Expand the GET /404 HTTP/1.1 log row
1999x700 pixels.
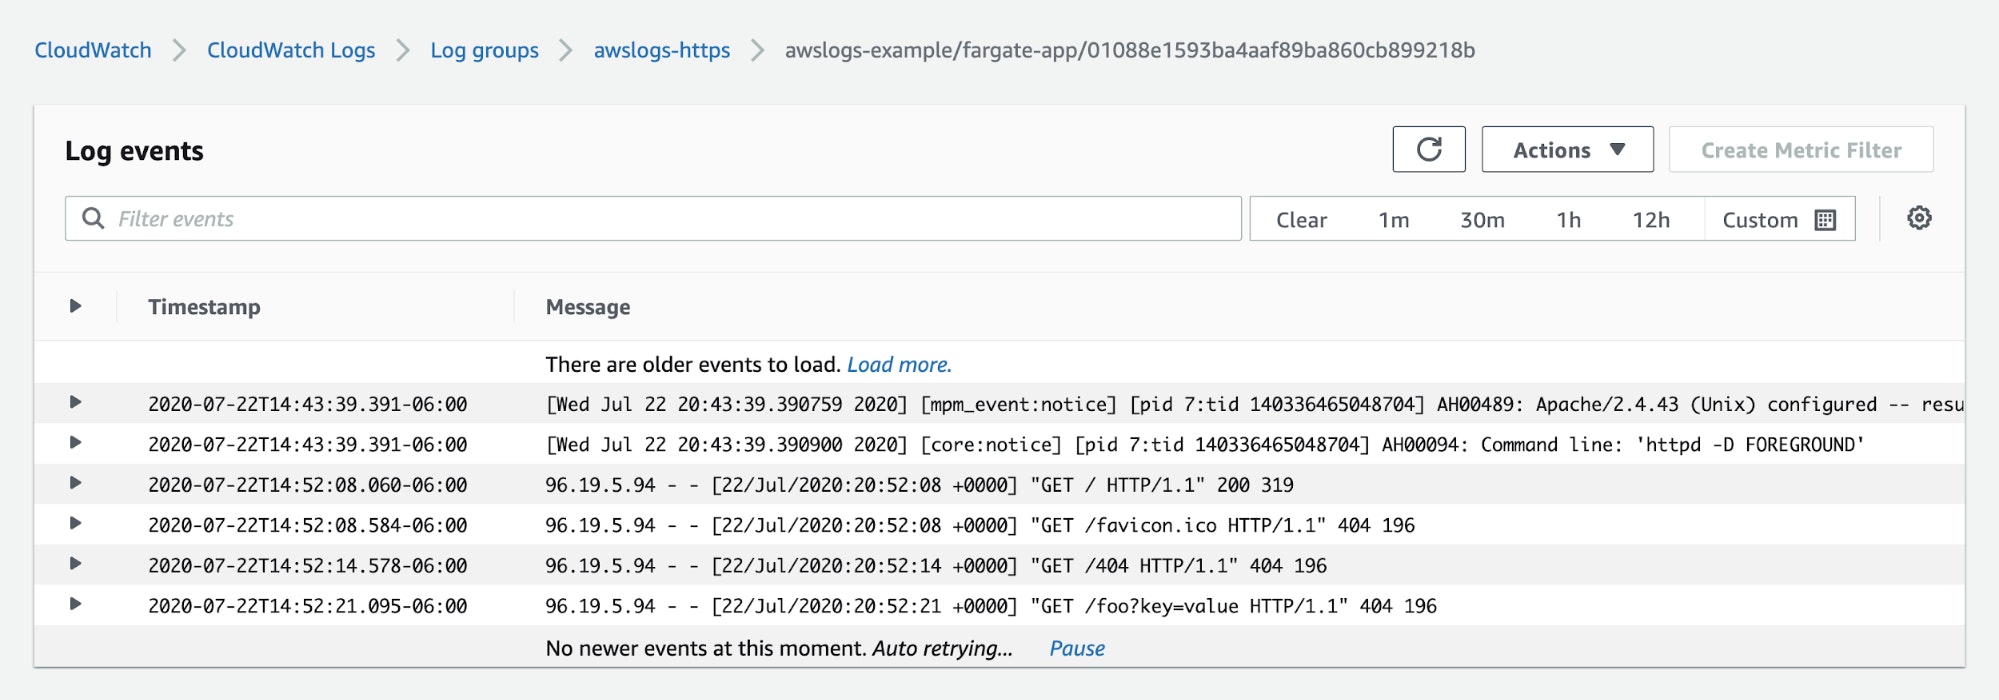tap(75, 563)
